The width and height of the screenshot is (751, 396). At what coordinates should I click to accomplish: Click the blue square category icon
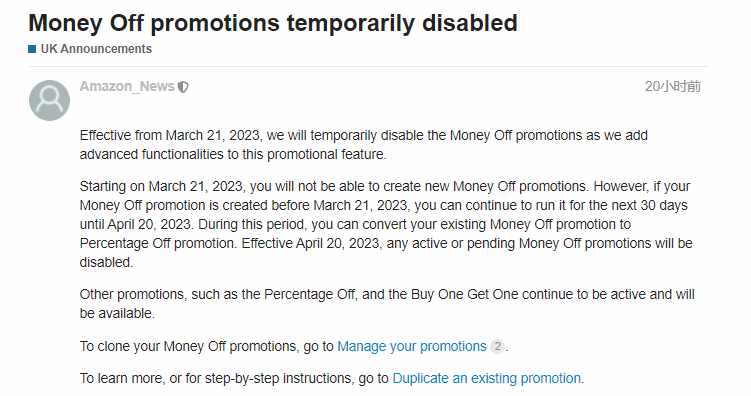point(32,49)
